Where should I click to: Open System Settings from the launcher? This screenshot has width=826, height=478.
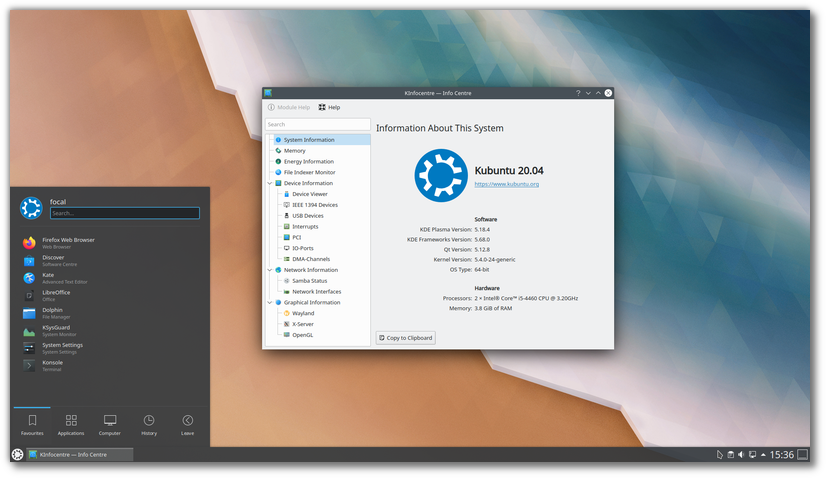click(x=110, y=348)
